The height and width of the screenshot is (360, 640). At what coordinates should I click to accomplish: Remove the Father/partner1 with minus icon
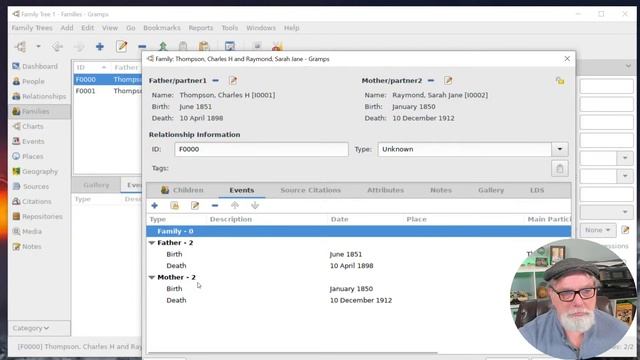(216, 80)
